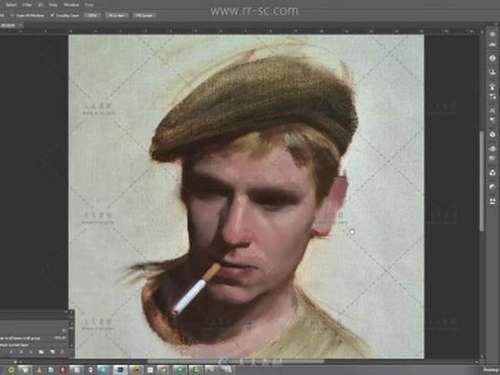Toggle the Zoom All Windows checkbox
Viewport: 500px width, 375px height.
pyautogui.click(x=12, y=15)
